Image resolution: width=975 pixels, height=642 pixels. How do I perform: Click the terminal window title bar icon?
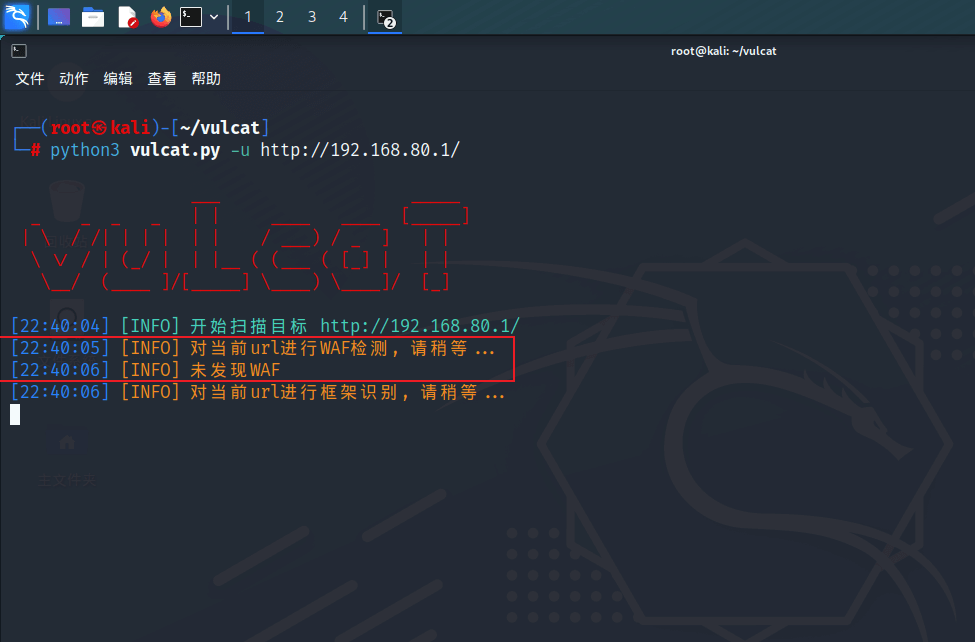18,51
